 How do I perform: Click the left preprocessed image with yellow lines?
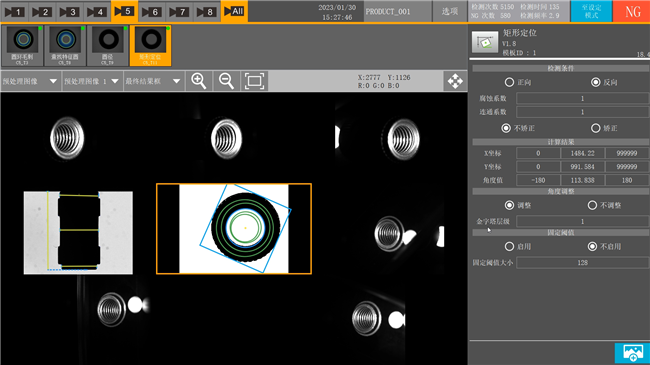click(78, 233)
